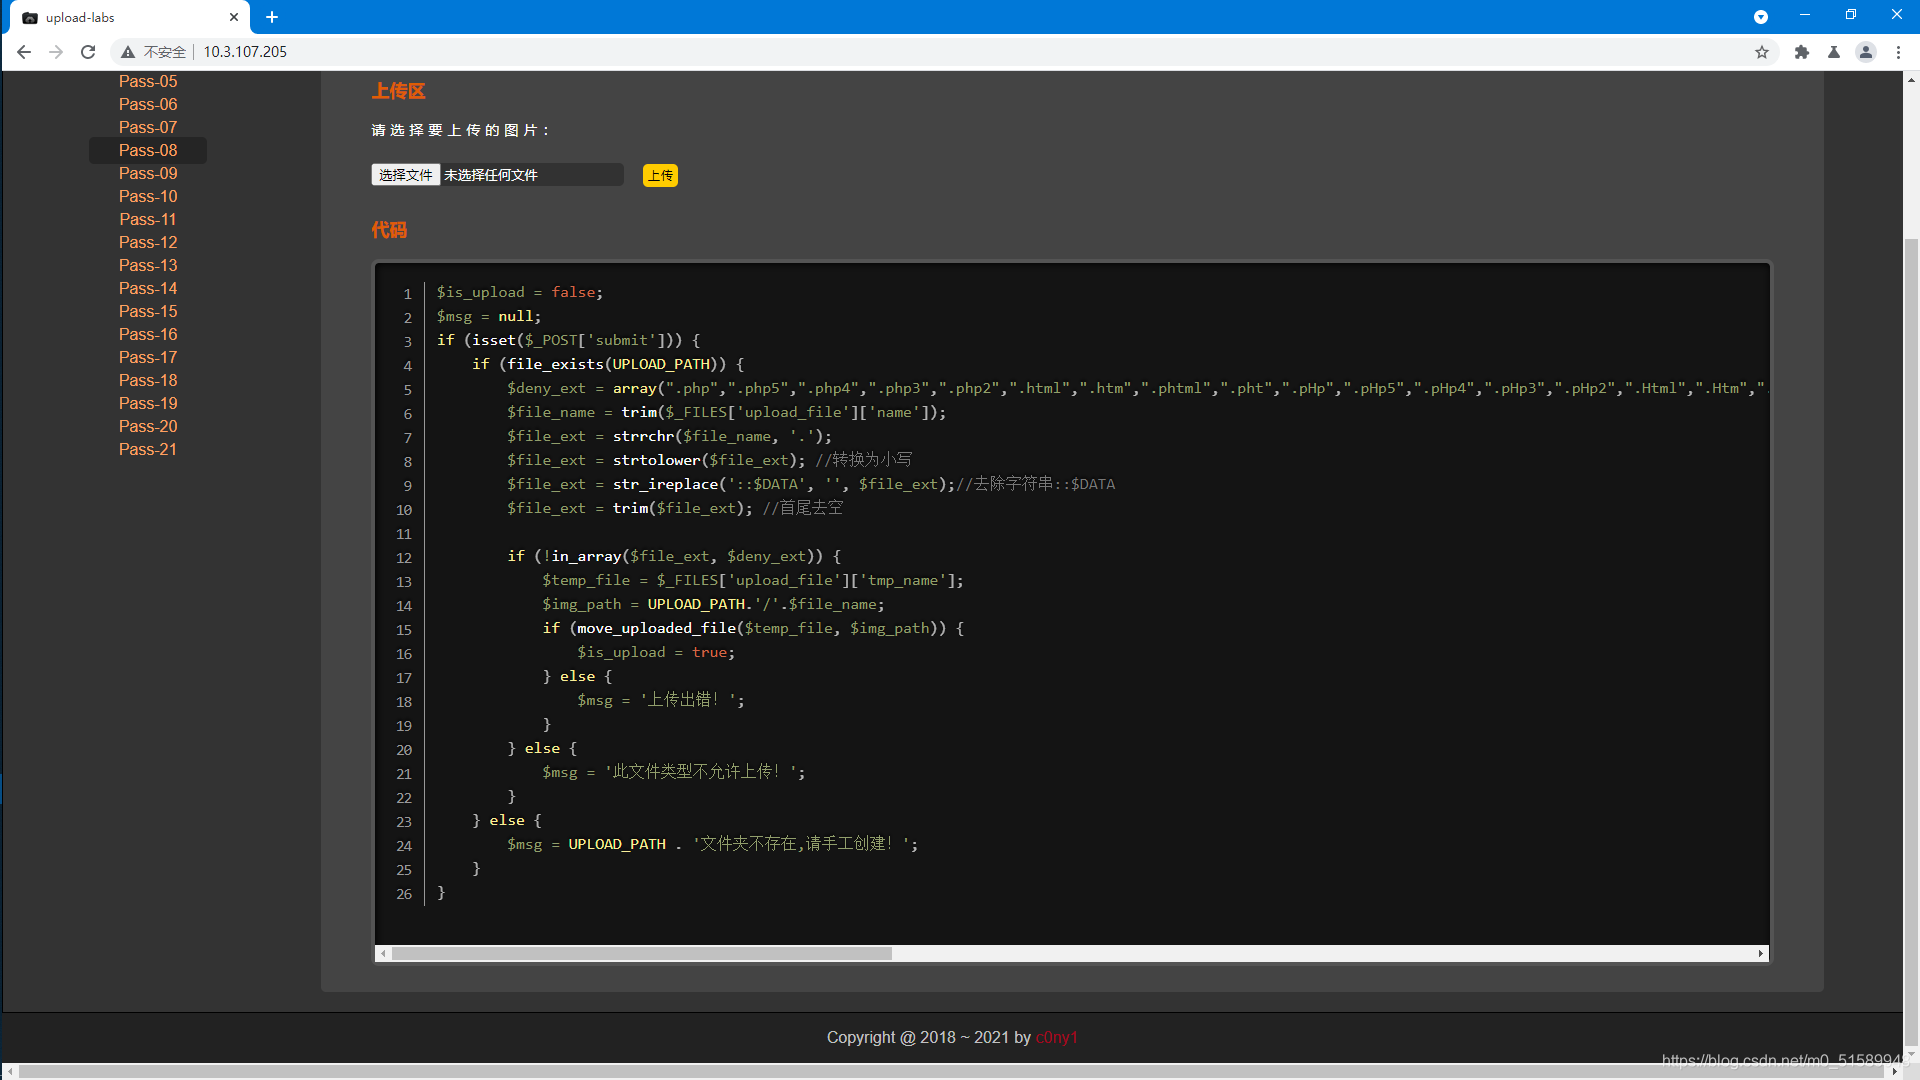
Task: Click the 上传区 heading
Action: [x=399, y=91]
